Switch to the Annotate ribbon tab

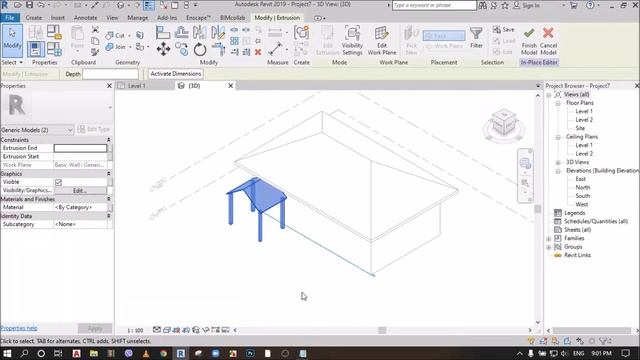(x=85, y=18)
